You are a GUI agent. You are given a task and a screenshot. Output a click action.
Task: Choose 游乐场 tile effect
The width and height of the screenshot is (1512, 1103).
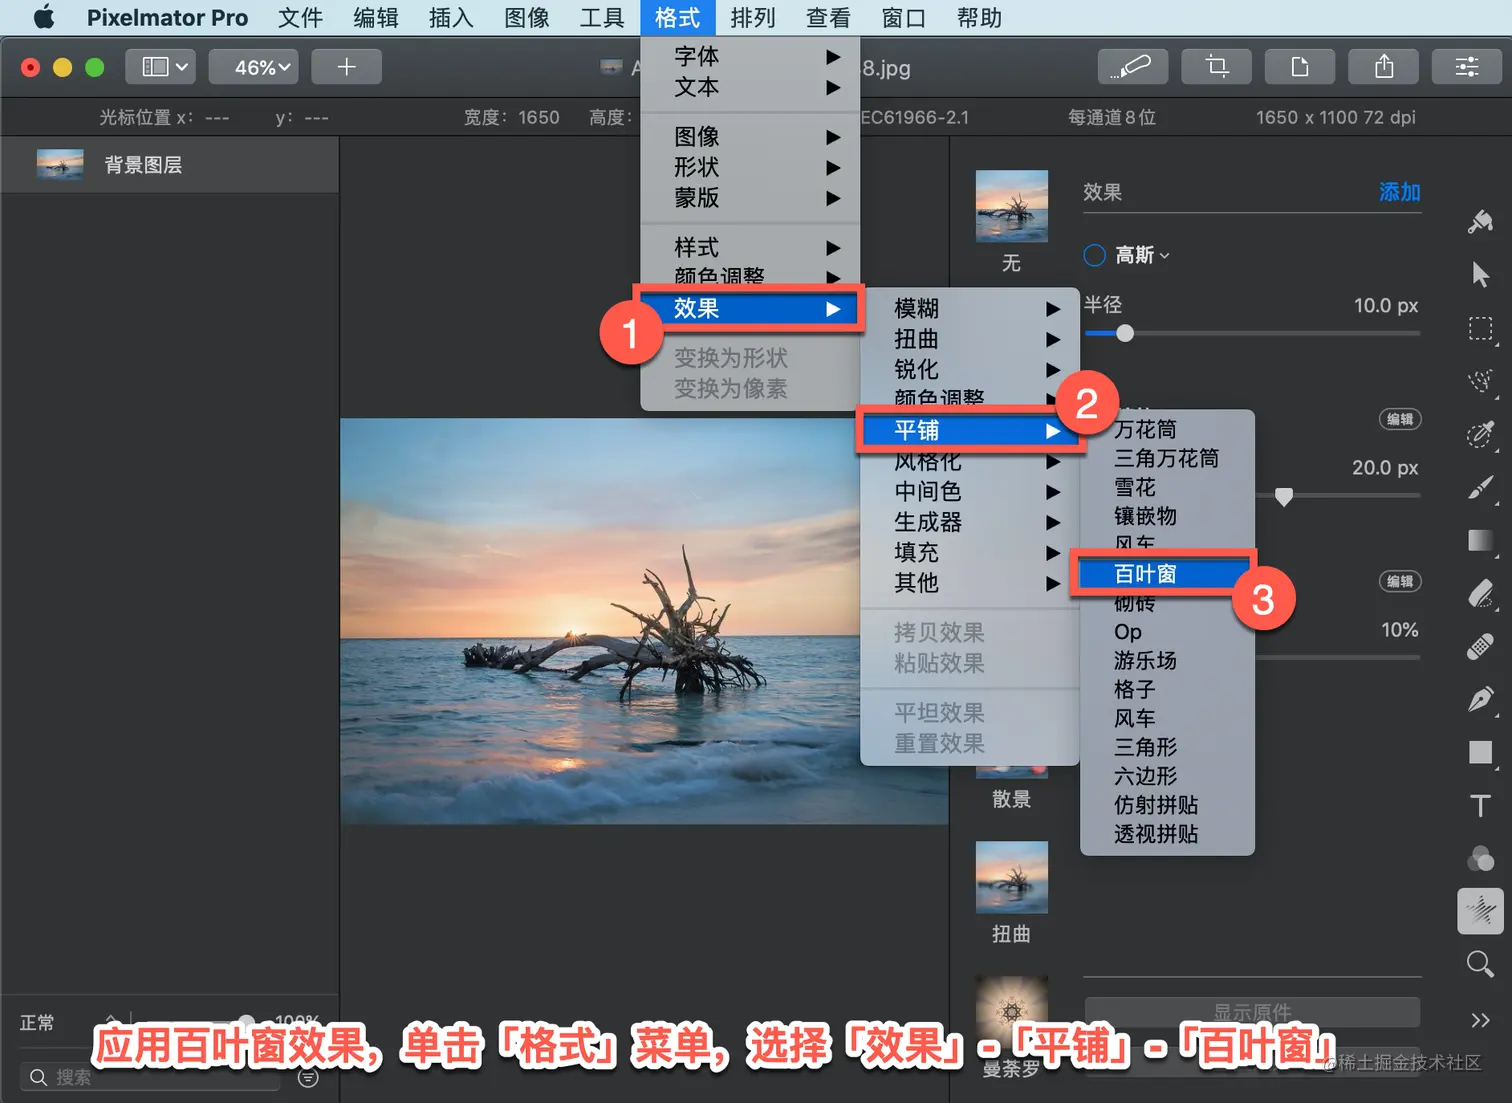click(1167, 661)
